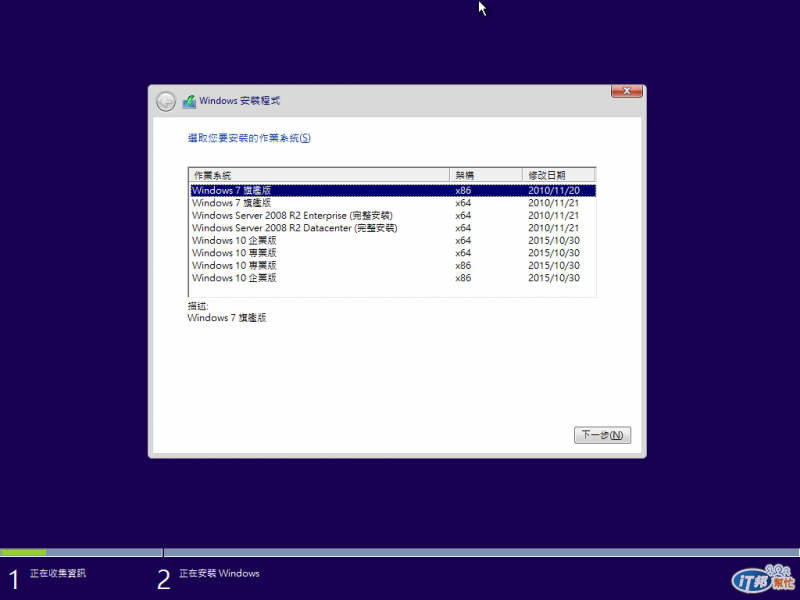Select Windows Server 2008 R2 Enterprise (完整安裝)
This screenshot has height=600, width=800.
click(392, 215)
